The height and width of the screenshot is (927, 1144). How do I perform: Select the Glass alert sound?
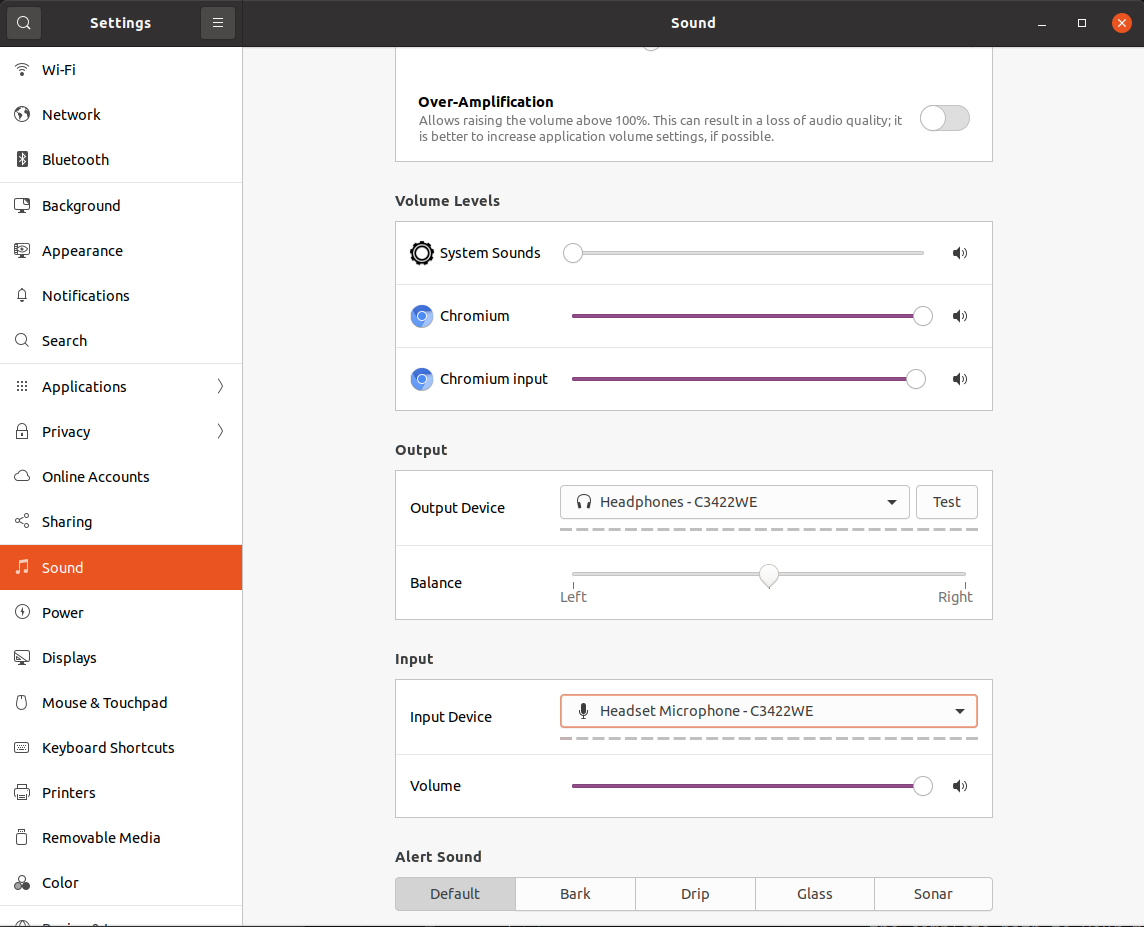tap(814, 893)
